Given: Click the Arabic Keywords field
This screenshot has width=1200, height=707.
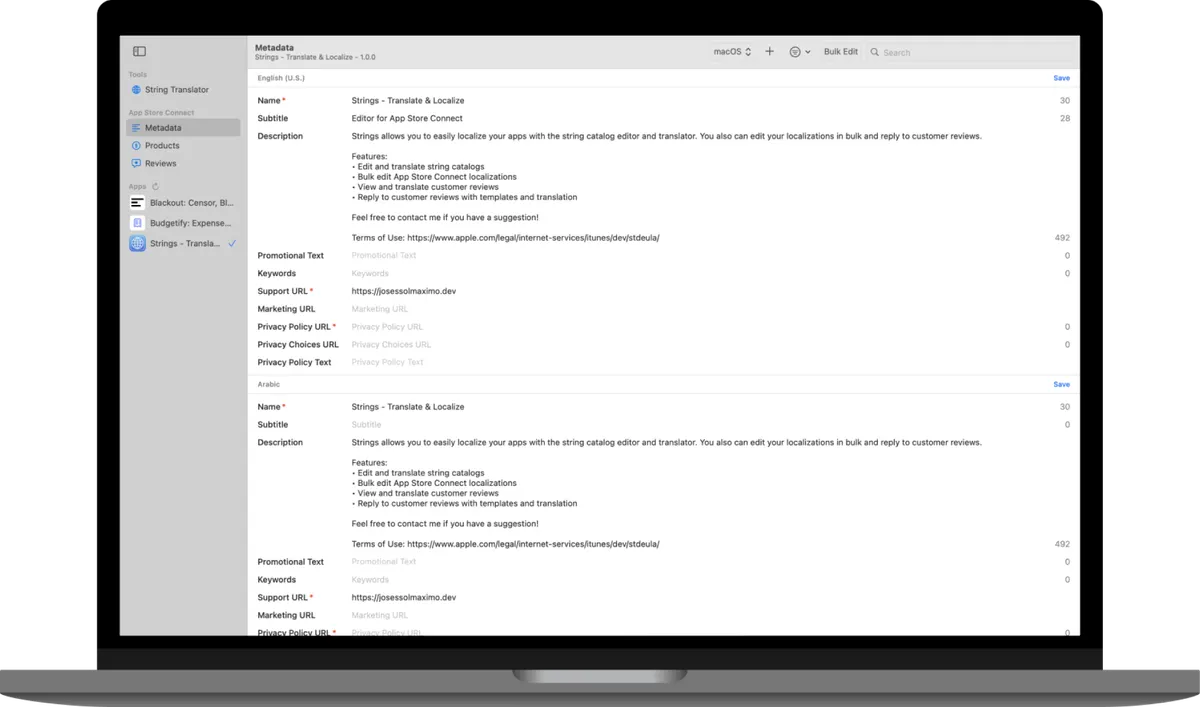Looking at the screenshot, I should point(700,580).
